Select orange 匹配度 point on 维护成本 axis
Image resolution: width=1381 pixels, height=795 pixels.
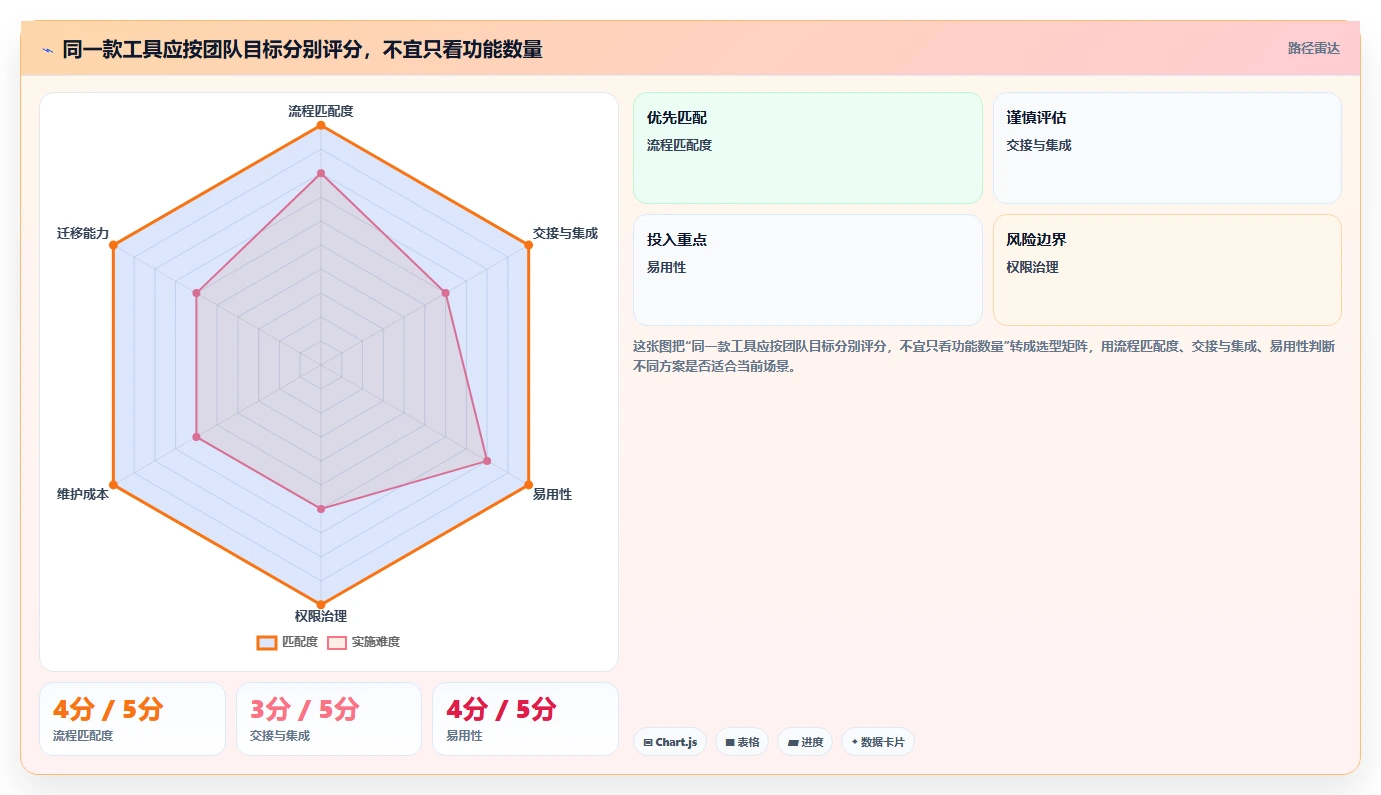[113, 485]
